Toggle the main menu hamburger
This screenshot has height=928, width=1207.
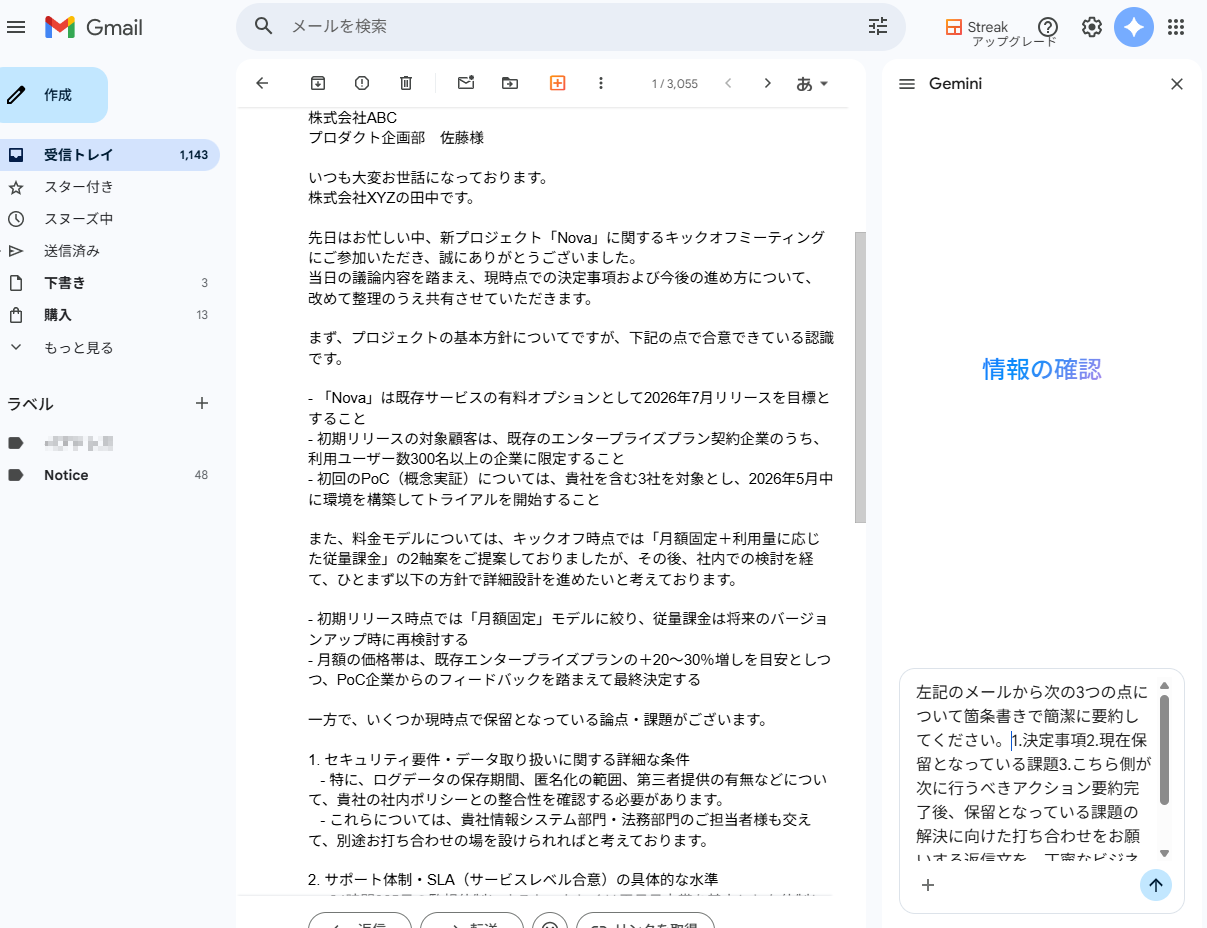click(16, 27)
